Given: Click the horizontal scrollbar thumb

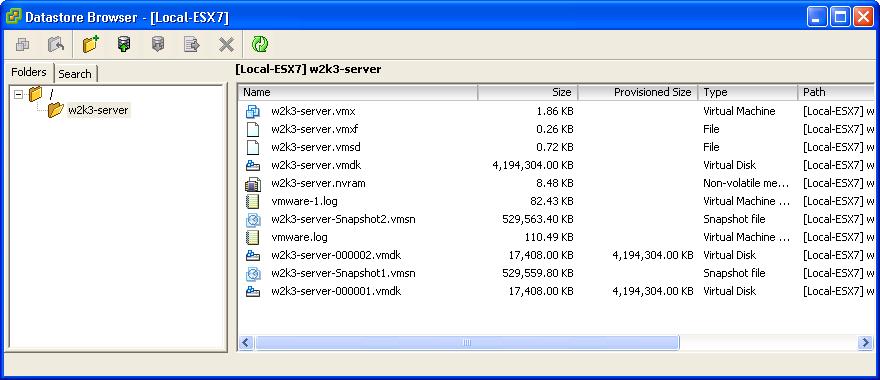Looking at the screenshot, I should tap(467, 342).
